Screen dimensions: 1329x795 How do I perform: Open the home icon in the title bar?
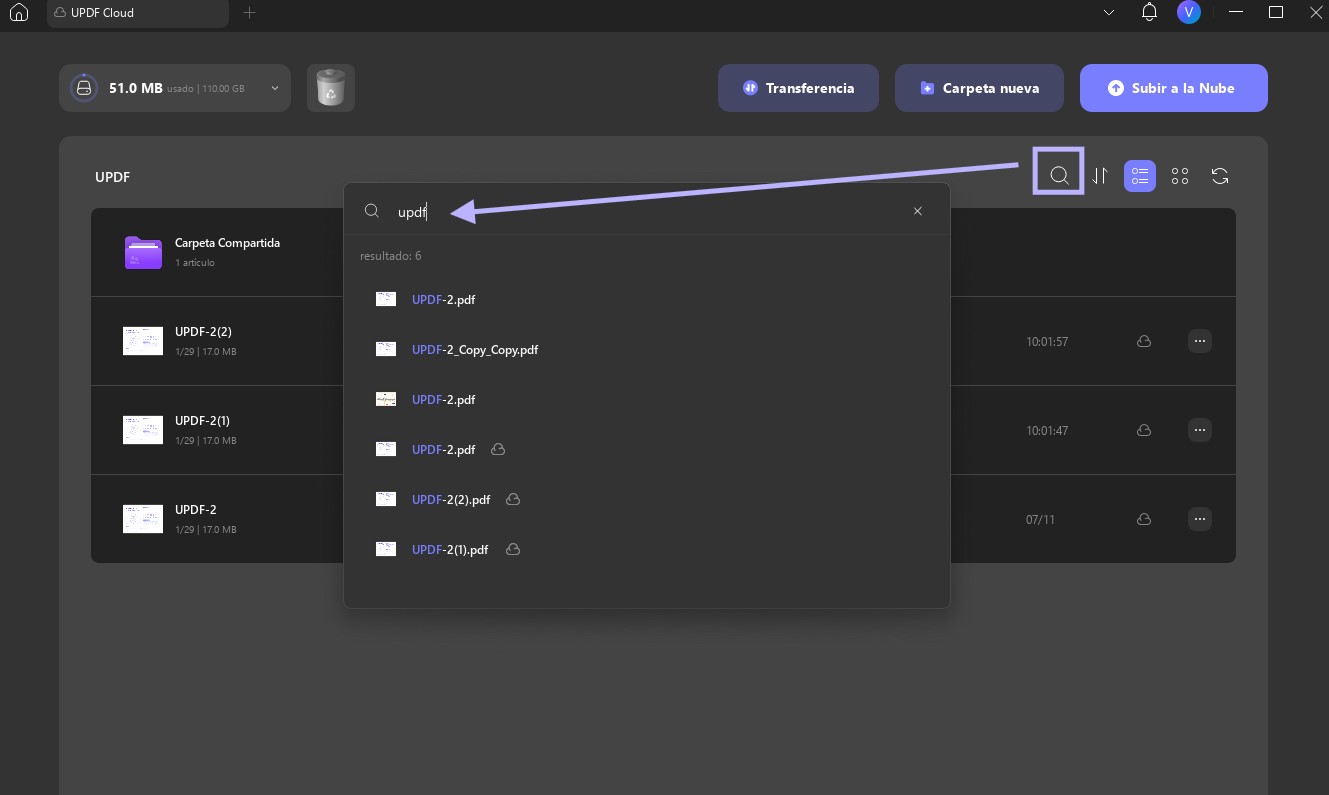coord(18,13)
